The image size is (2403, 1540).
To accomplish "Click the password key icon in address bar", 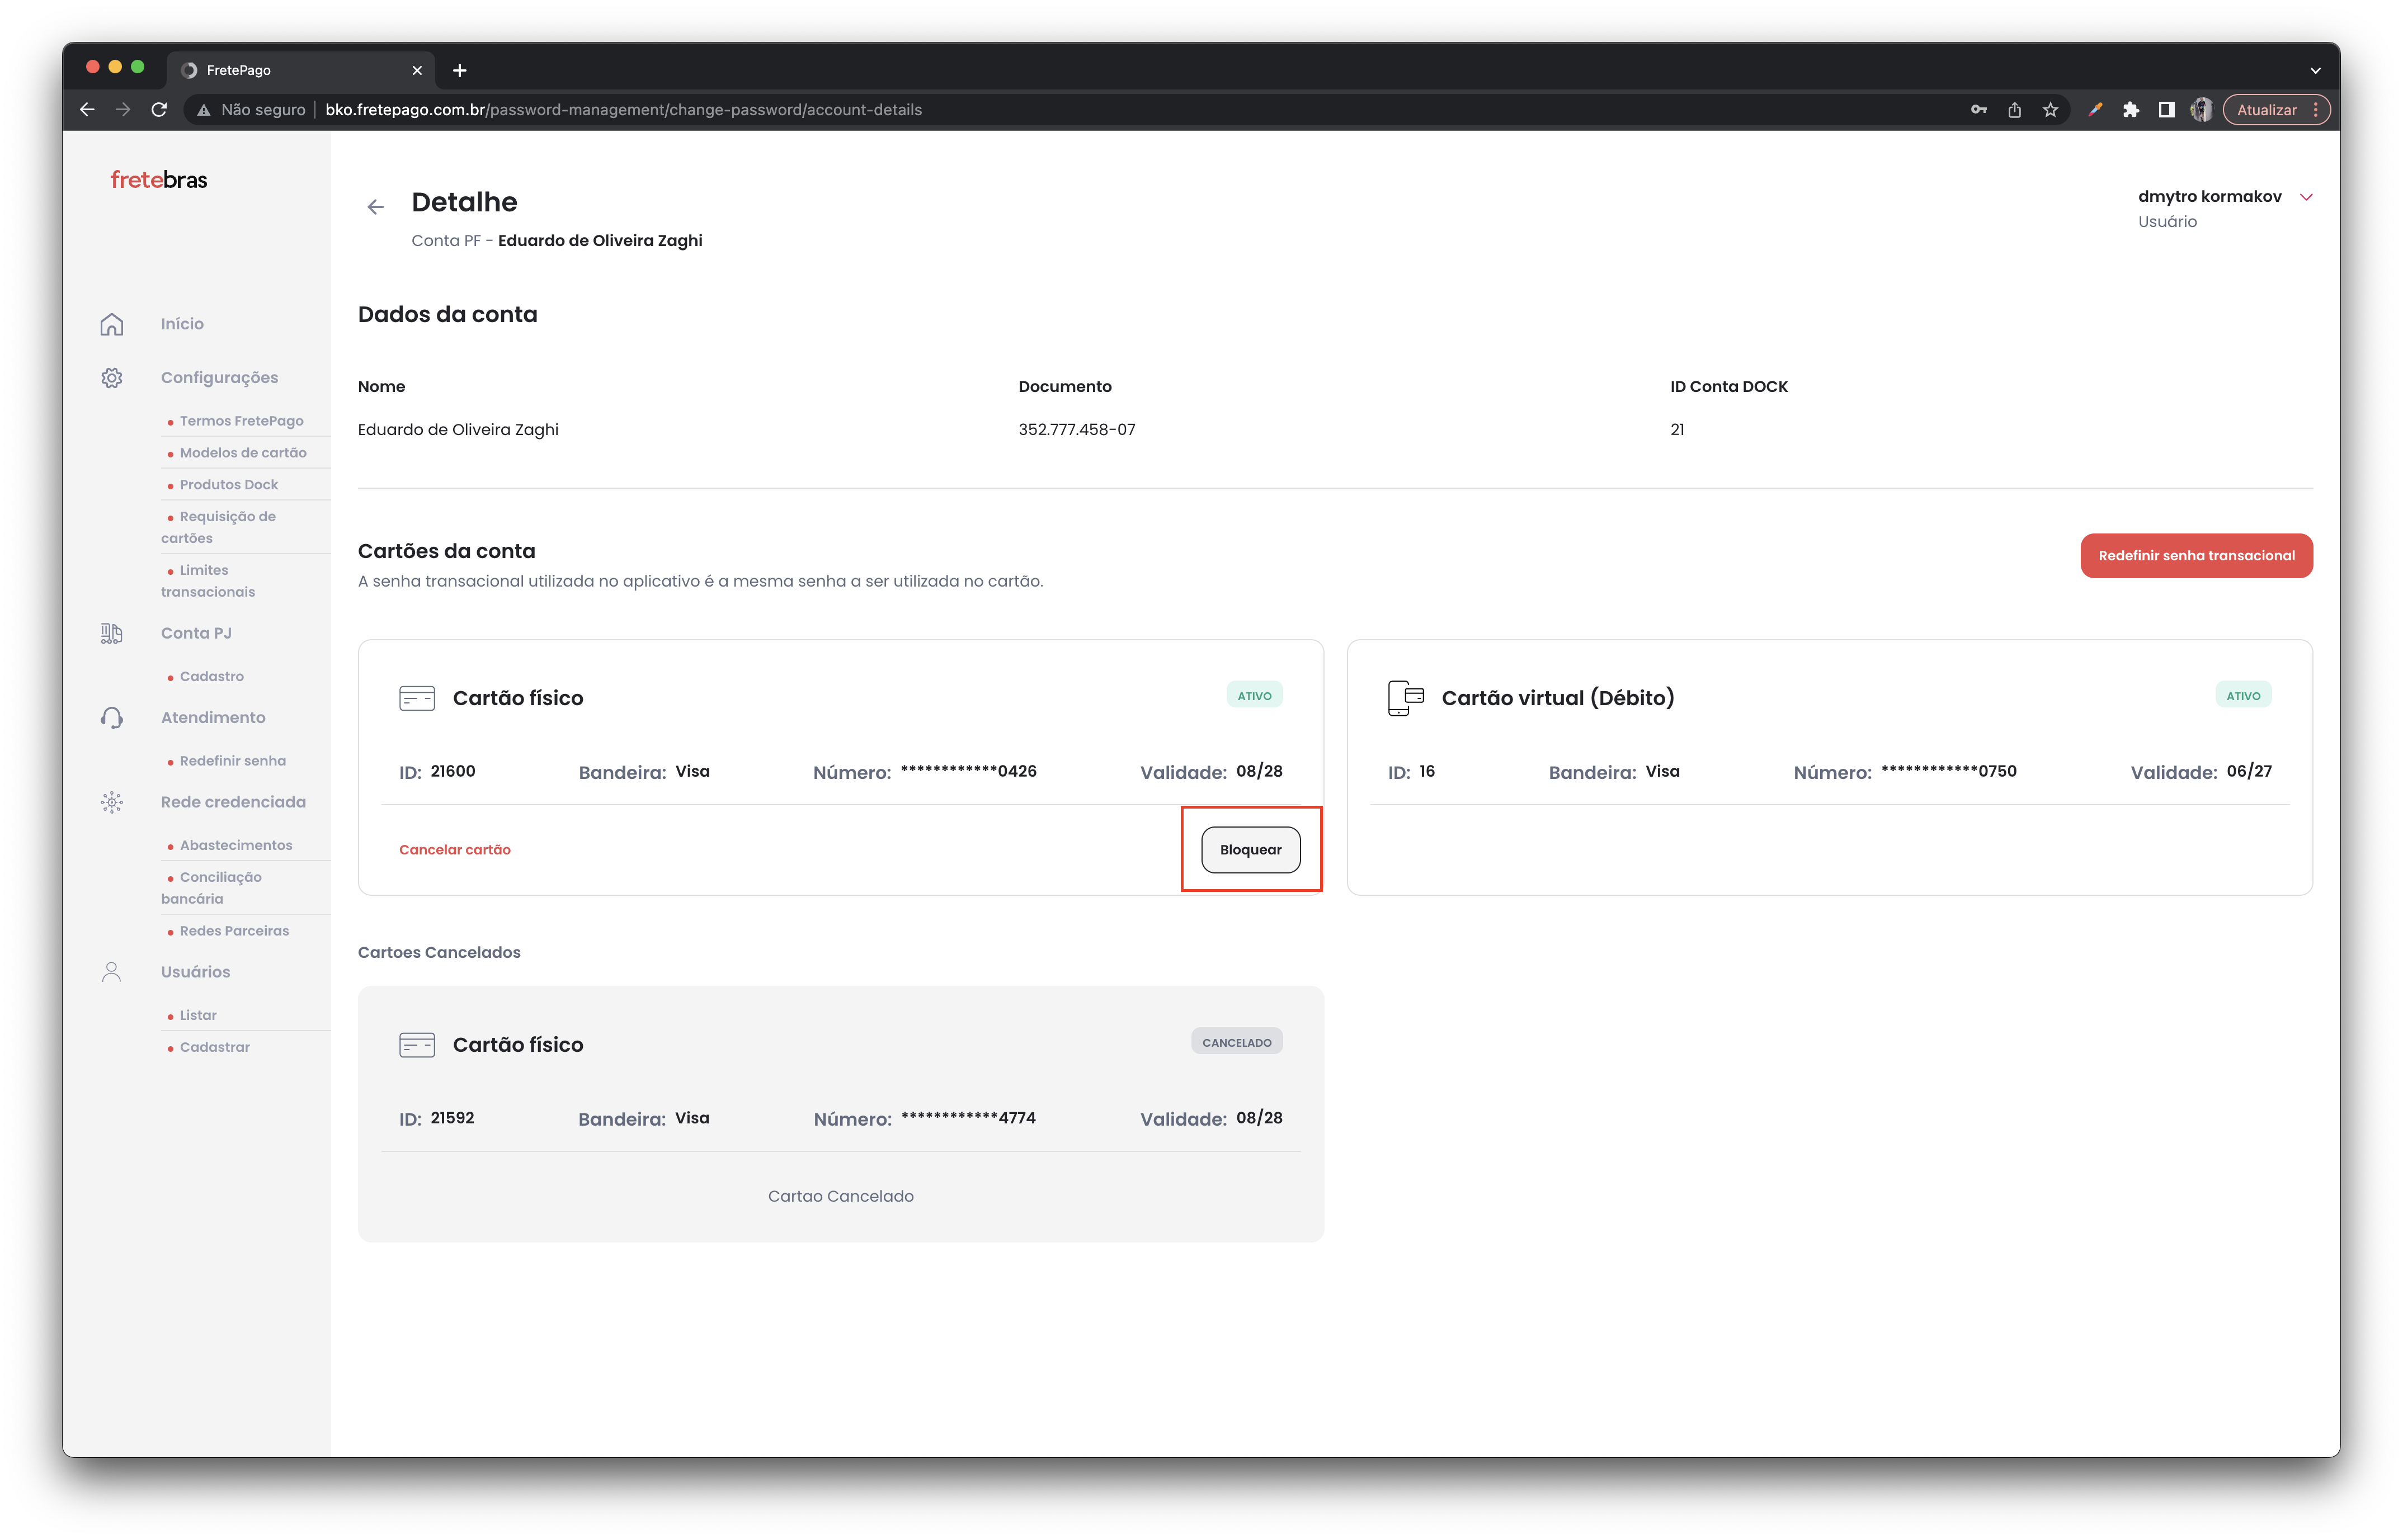I will 1978,110.
